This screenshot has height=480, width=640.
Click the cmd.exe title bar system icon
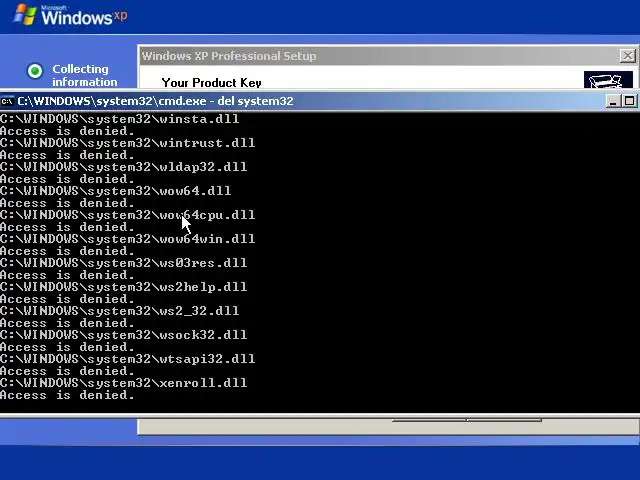tap(7, 101)
